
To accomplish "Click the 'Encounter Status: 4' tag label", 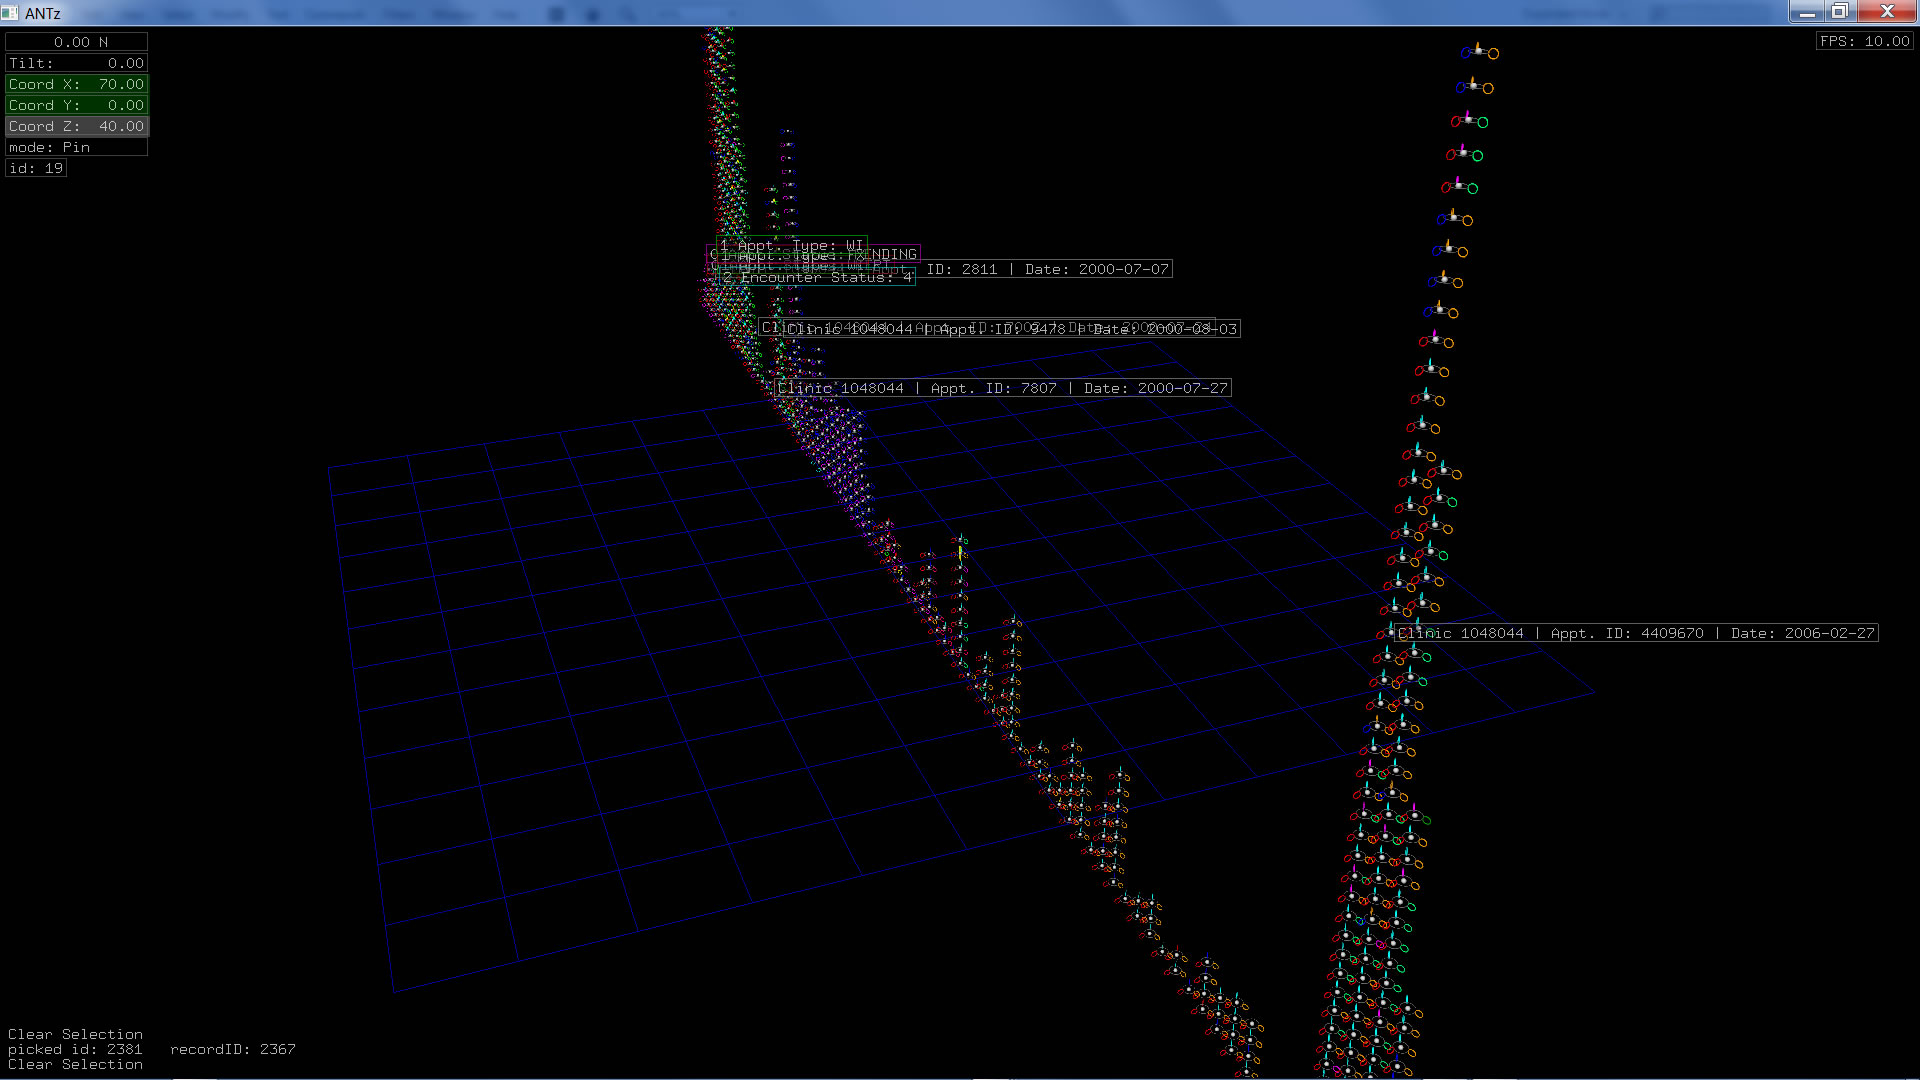I will (x=817, y=278).
